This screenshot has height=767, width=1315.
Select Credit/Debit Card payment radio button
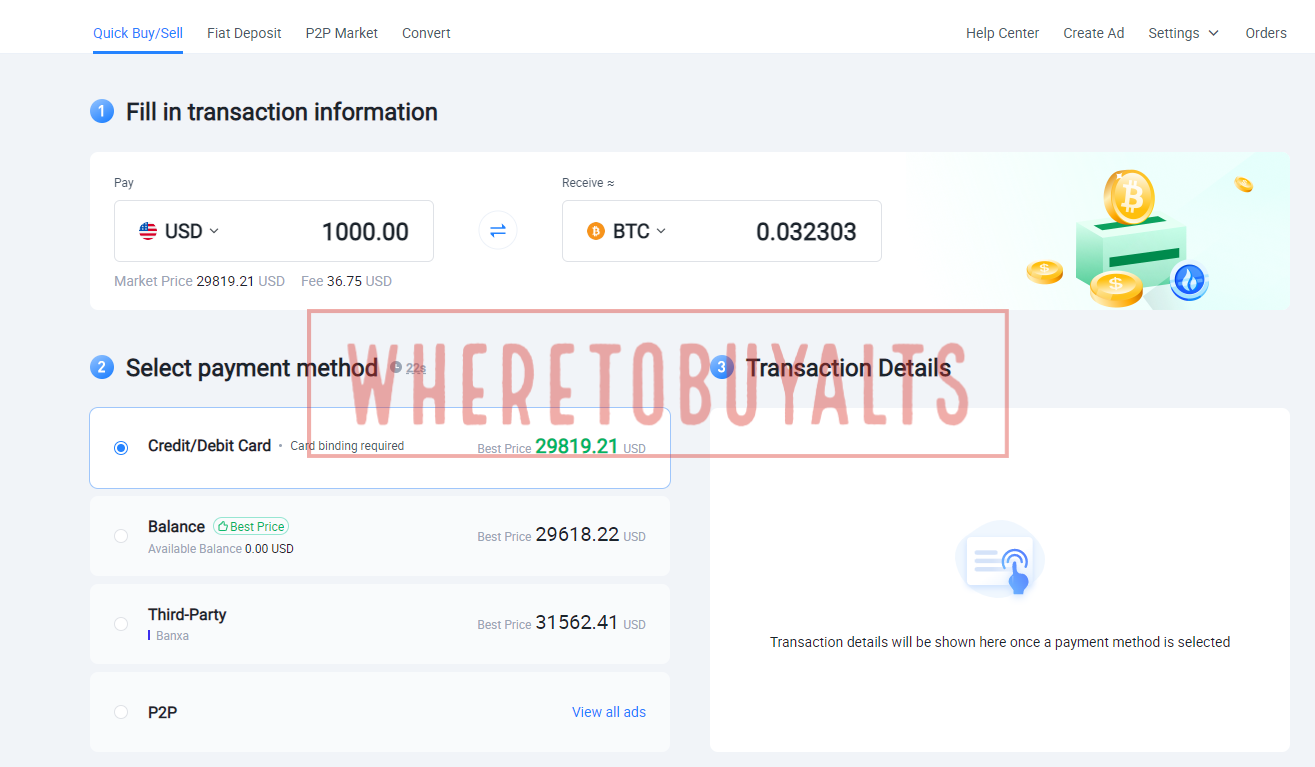121,448
